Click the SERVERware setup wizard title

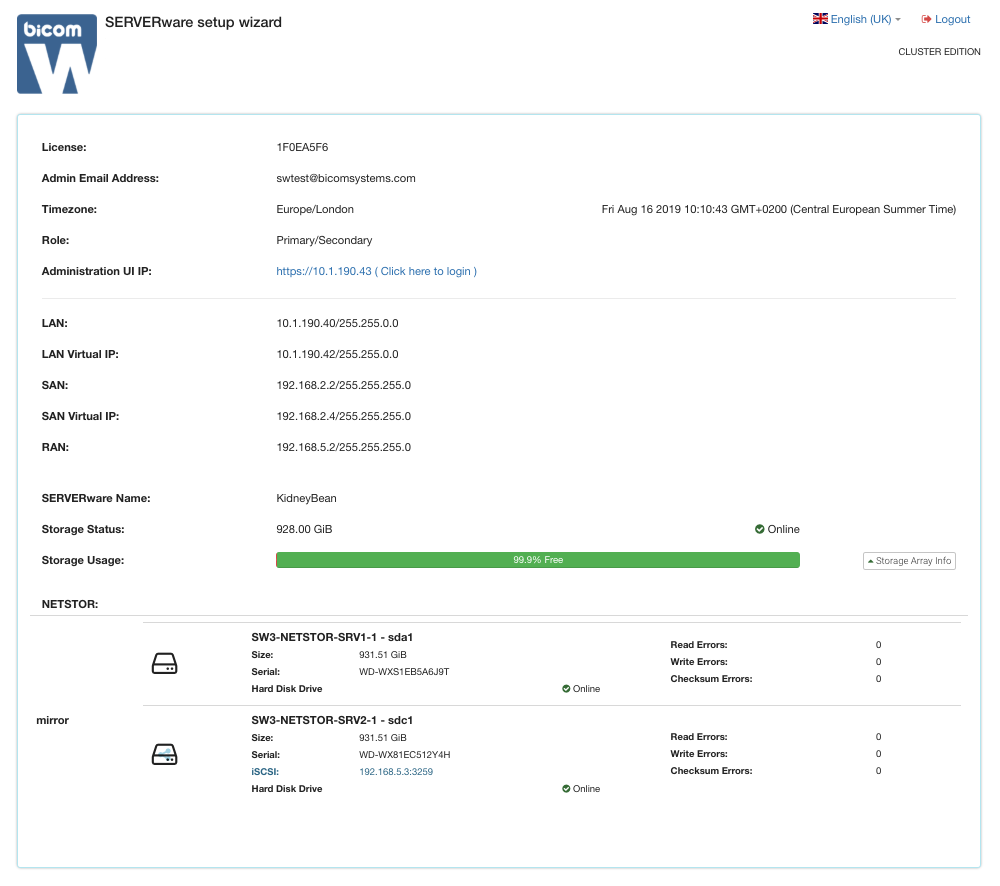193,22
